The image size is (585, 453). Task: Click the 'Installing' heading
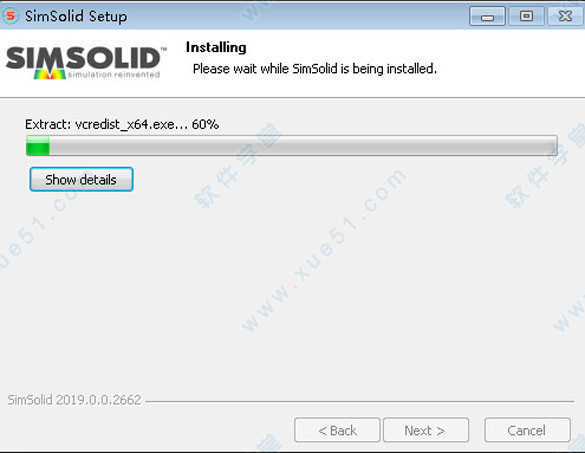coord(216,47)
